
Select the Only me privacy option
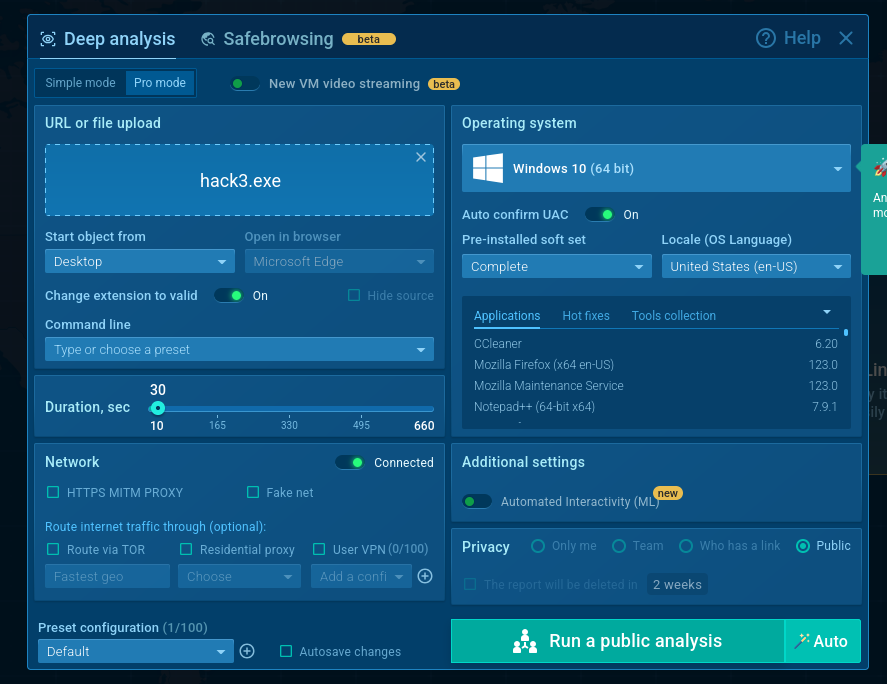538,546
